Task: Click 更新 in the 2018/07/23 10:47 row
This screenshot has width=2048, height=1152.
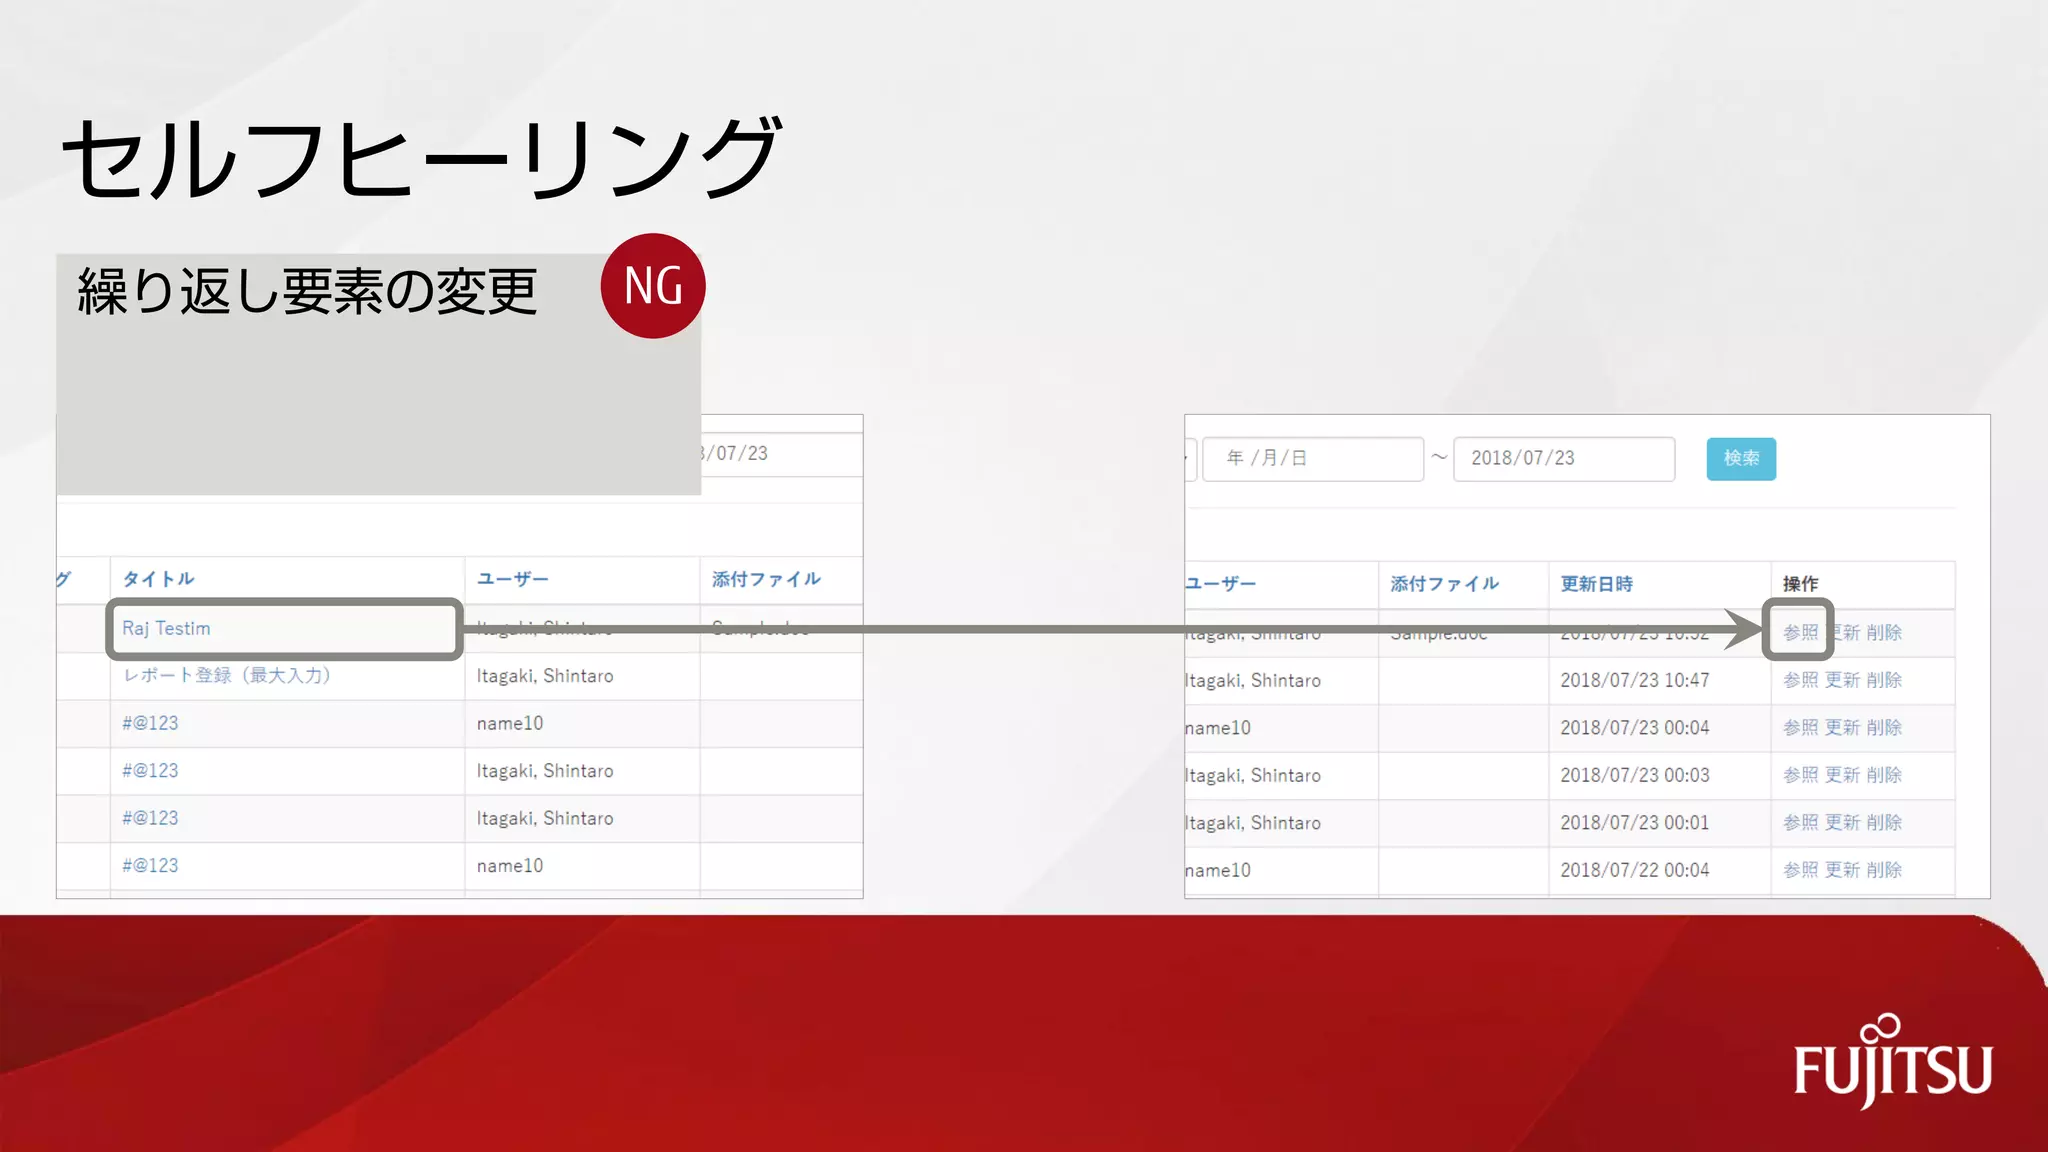Action: 1842,680
